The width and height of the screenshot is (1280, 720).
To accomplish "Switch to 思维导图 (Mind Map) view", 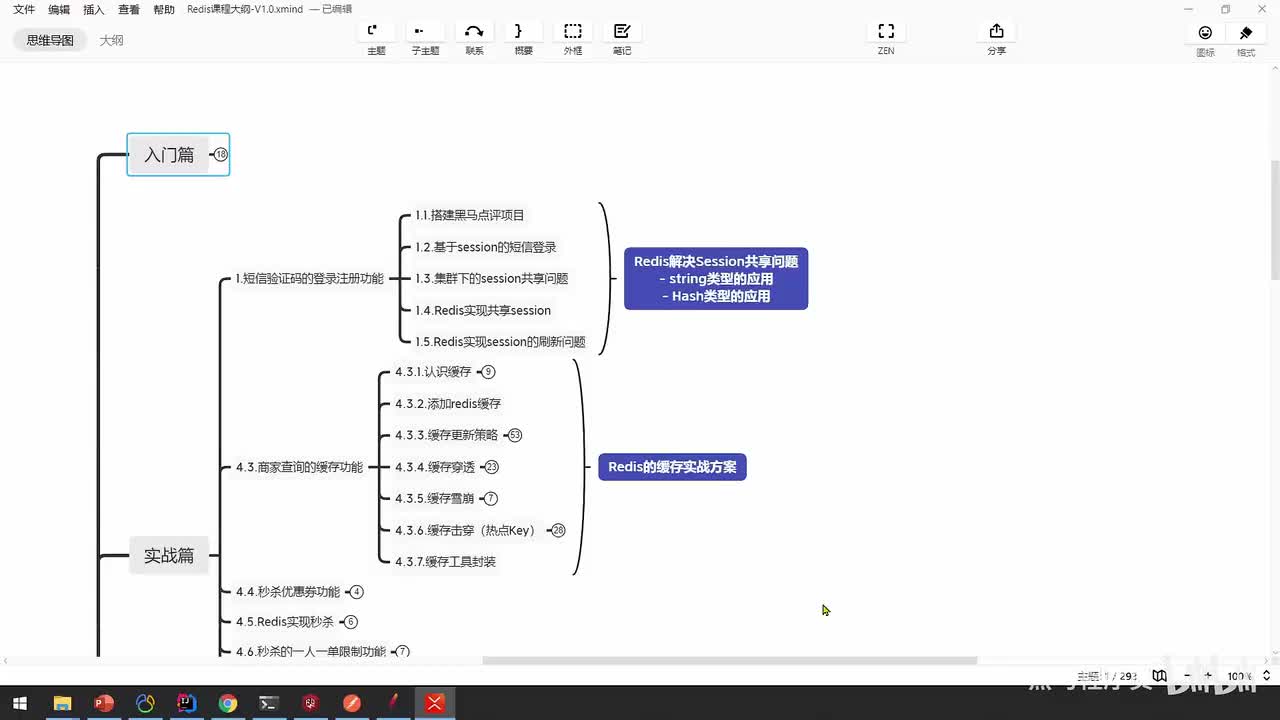I will click(x=50, y=40).
